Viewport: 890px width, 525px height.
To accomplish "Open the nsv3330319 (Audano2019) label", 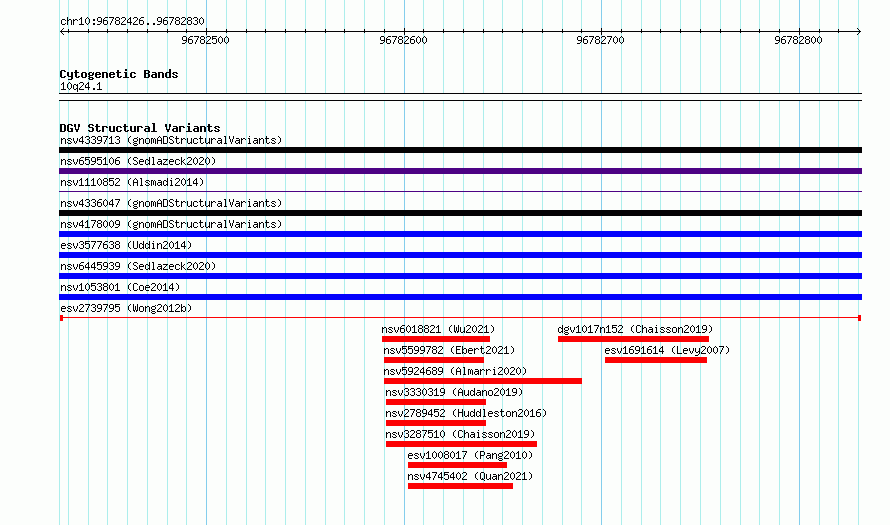I will click(x=454, y=392).
